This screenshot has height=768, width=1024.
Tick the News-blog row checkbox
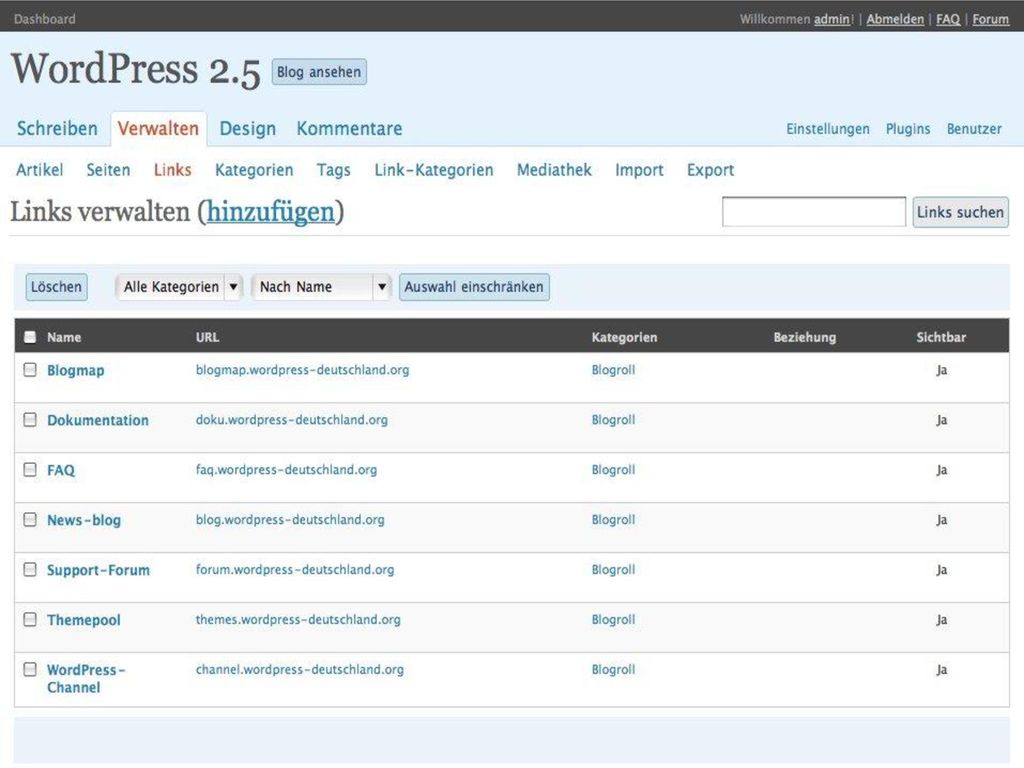point(30,519)
